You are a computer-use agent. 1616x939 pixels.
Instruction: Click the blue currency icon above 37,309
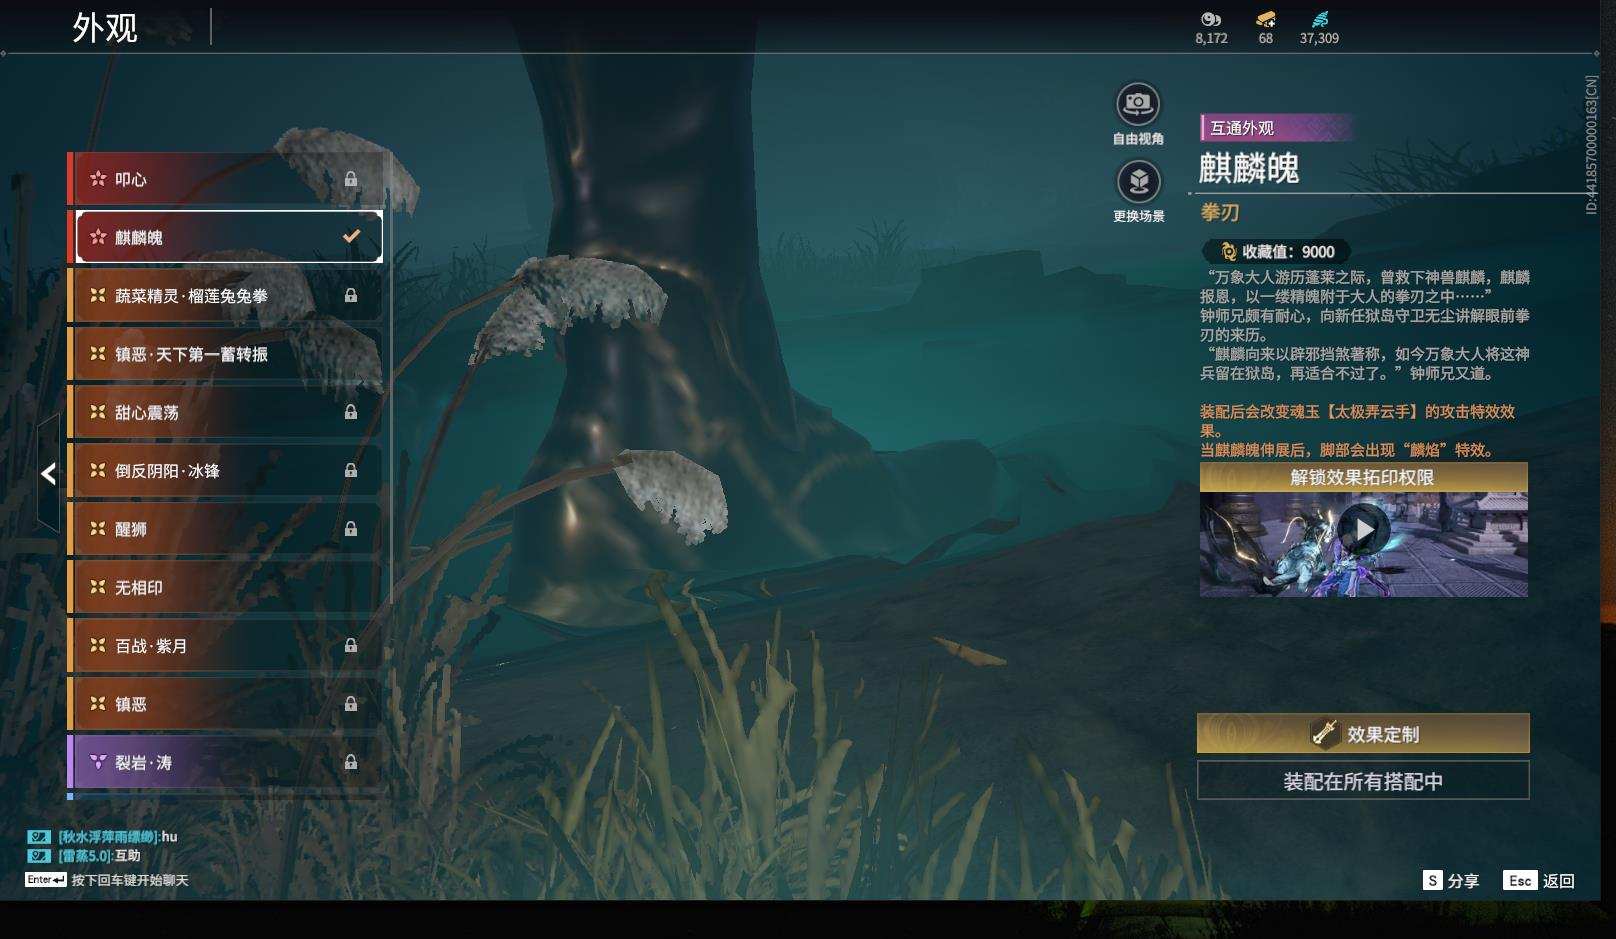pyautogui.click(x=1320, y=19)
